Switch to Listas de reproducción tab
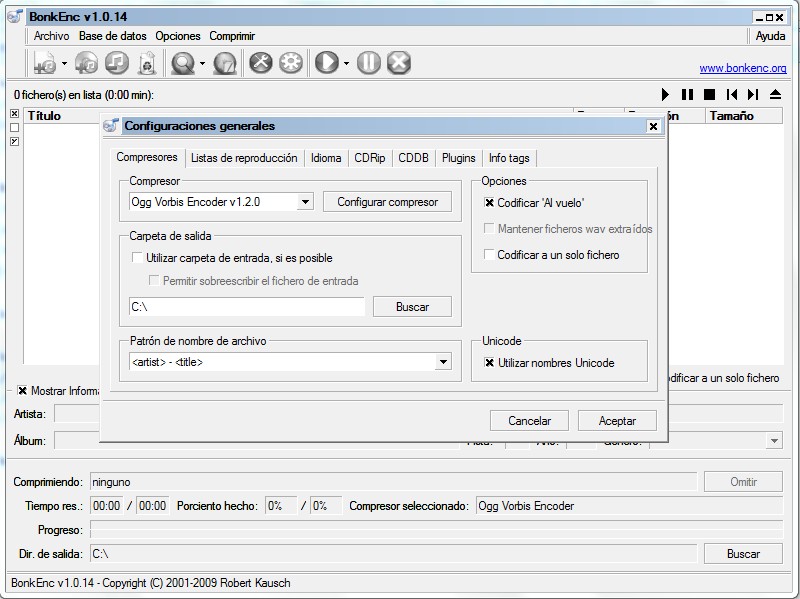This screenshot has width=800, height=599. click(244, 158)
